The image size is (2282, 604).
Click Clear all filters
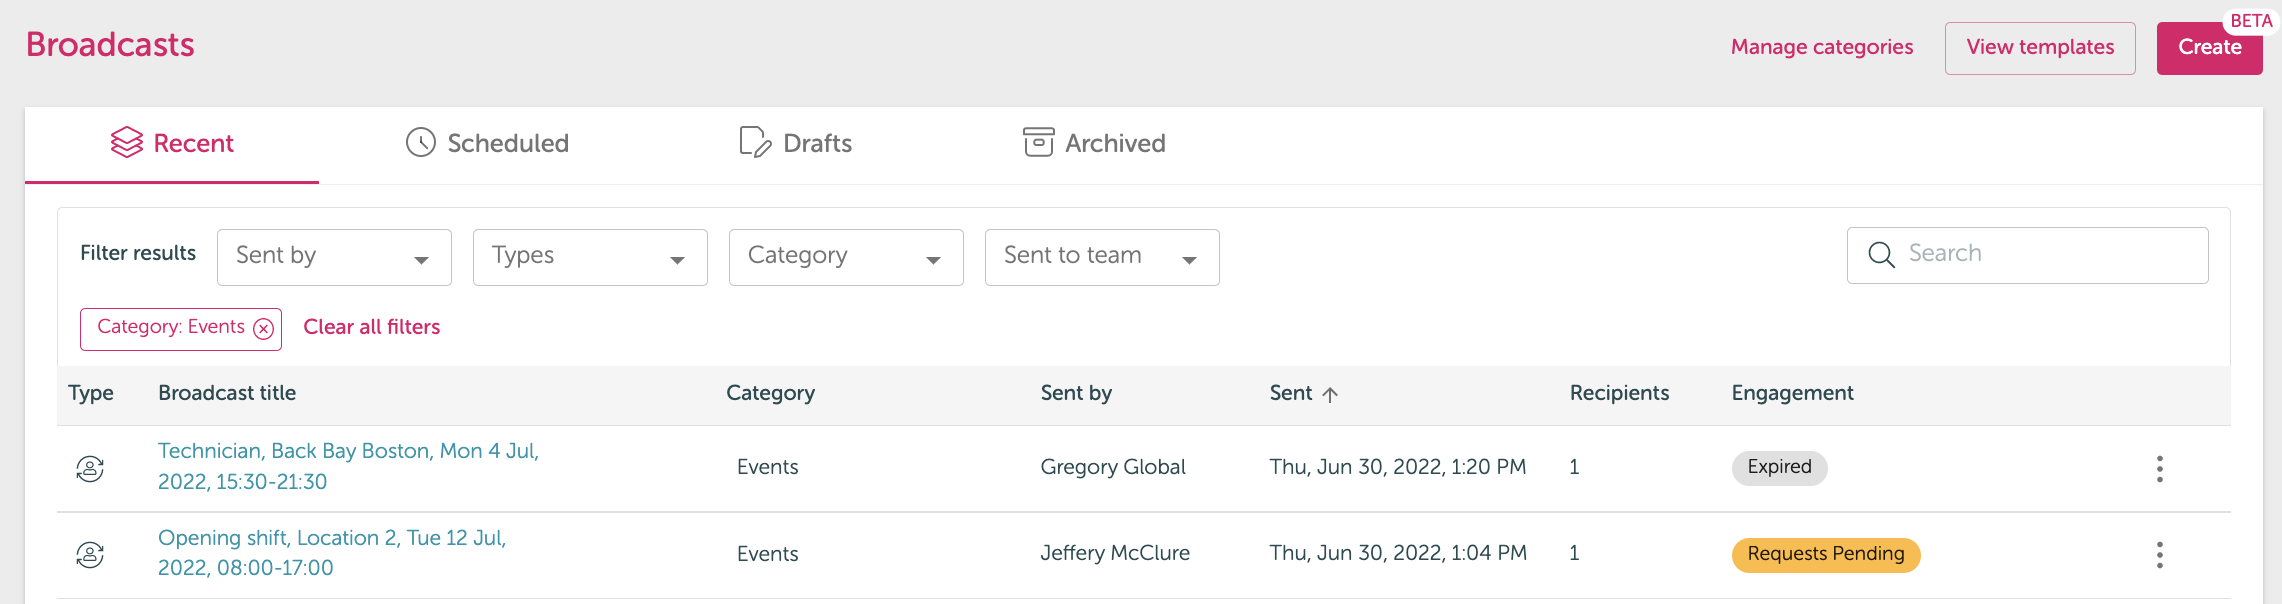(372, 327)
